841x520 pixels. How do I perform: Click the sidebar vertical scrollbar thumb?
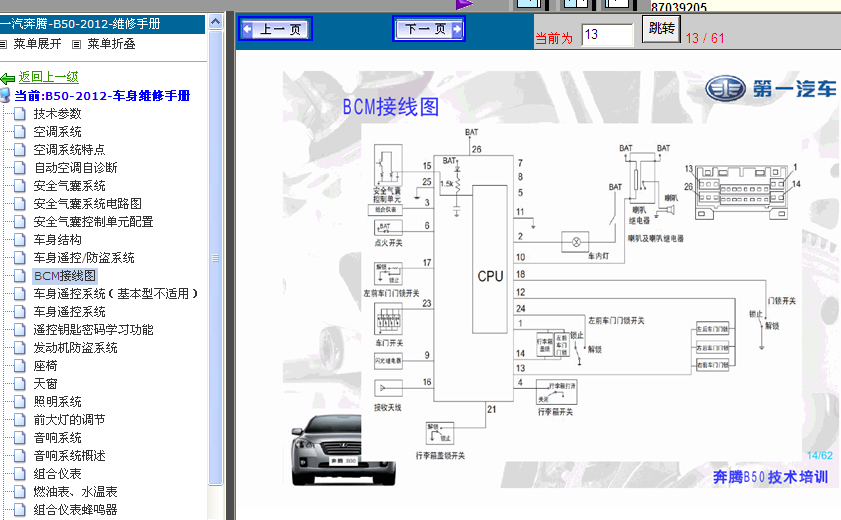pyautogui.click(x=215, y=258)
